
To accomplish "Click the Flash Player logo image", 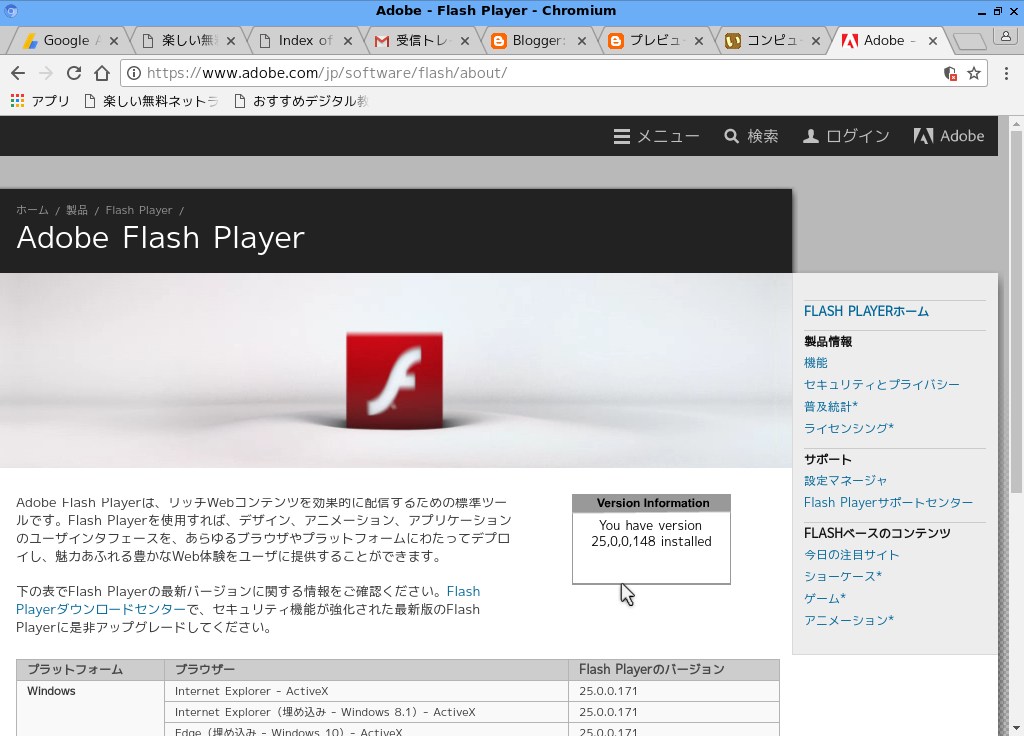I will point(394,381).
